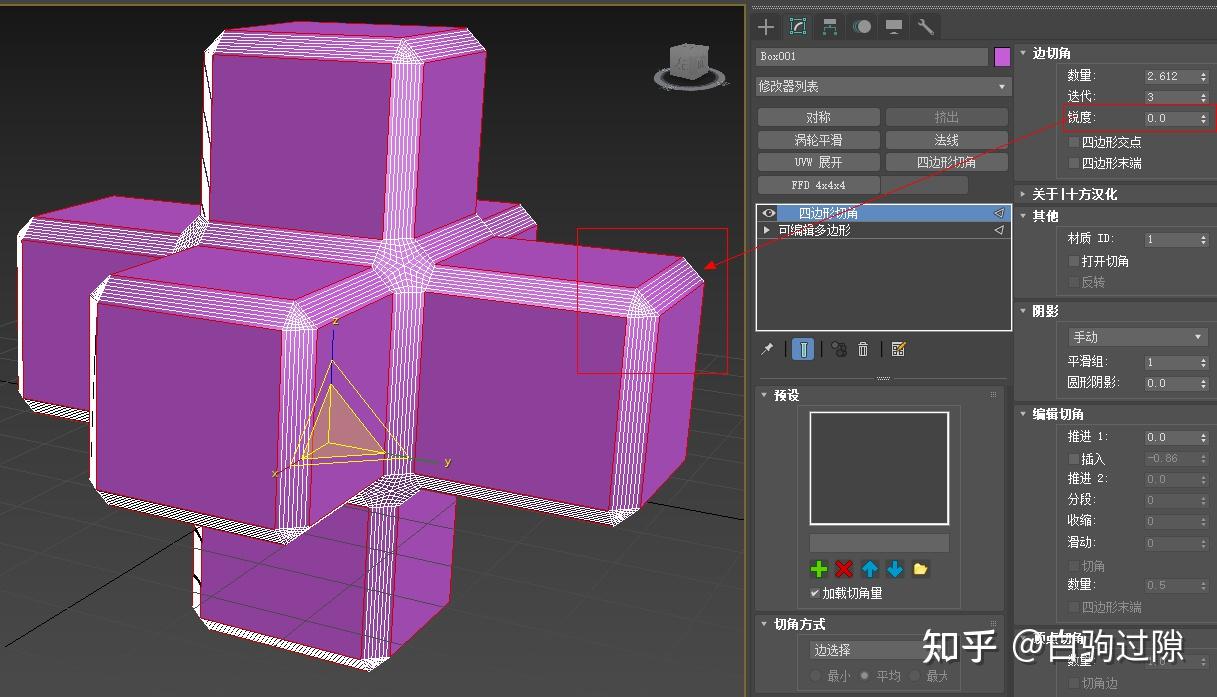Open the Create panel plus icon
This screenshot has width=1217, height=697.
coord(765,26)
